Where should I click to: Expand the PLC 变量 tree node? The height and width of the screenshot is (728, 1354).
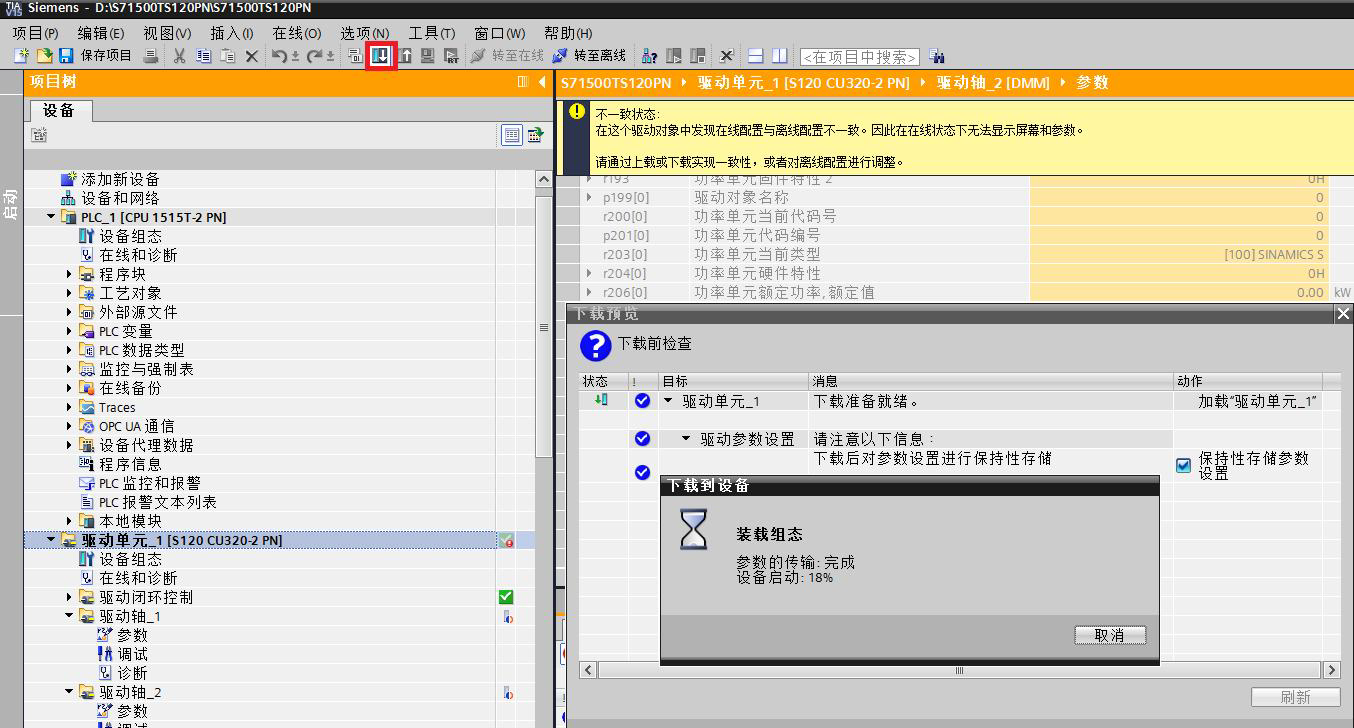coord(69,331)
